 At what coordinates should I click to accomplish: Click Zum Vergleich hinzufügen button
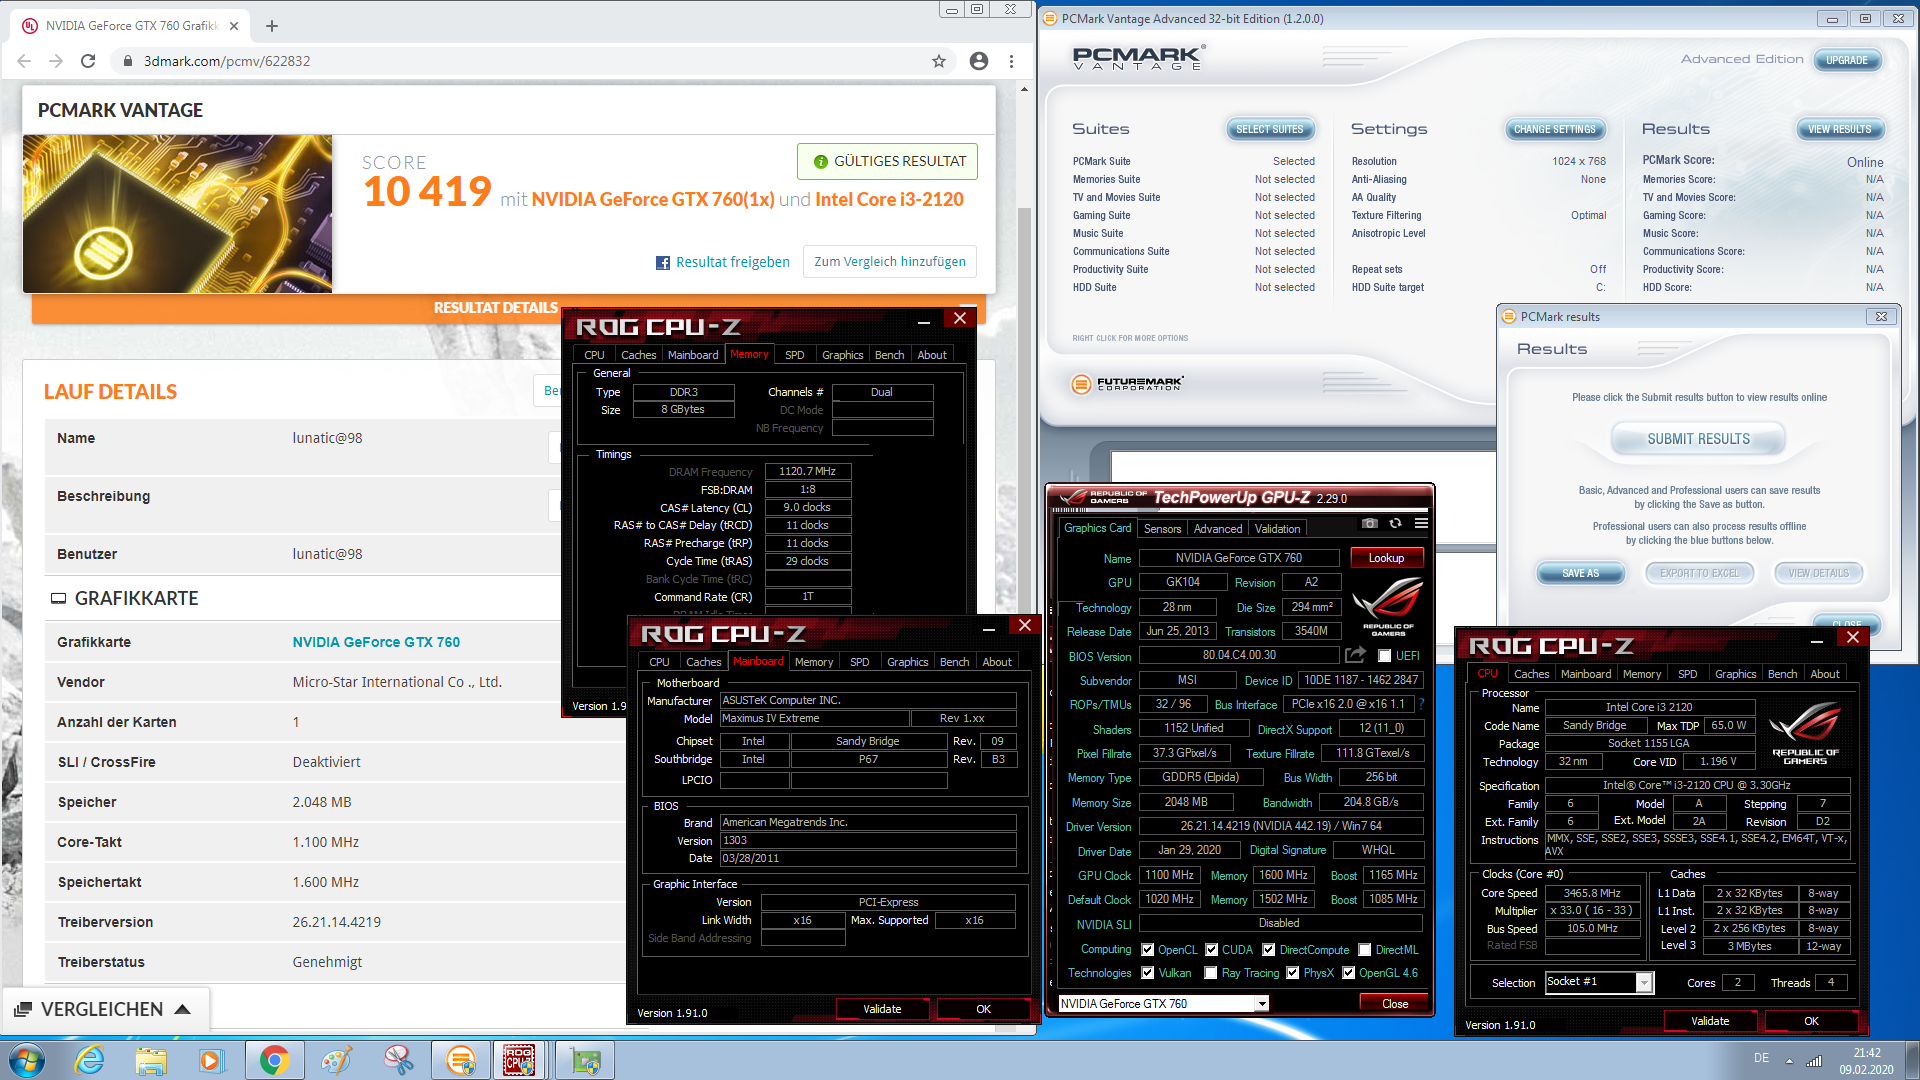tap(890, 262)
